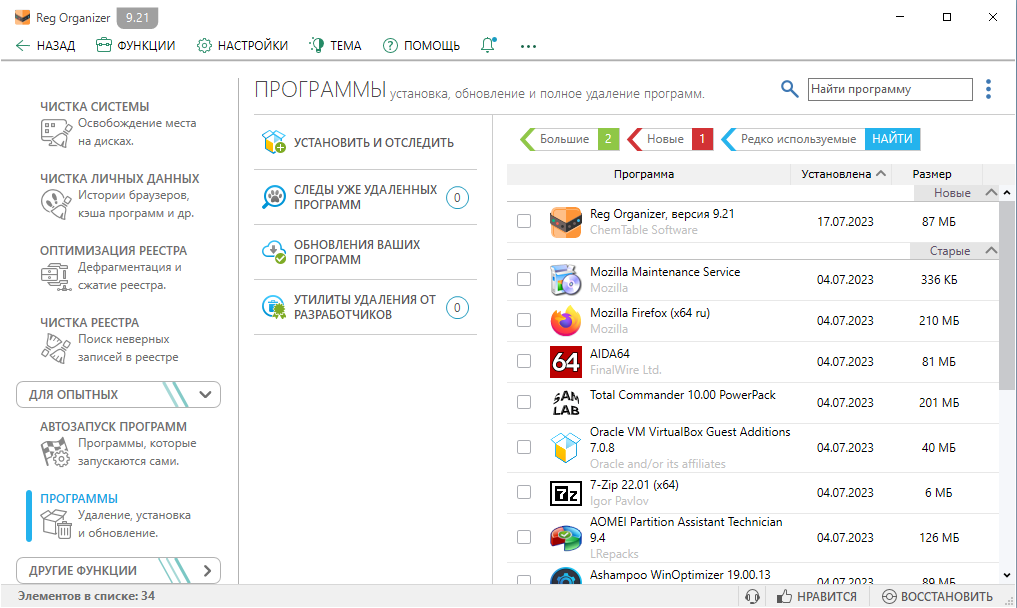Screen dimensions: 1017x608
Task: Click the Автозапуск программ flag icon
Action: (56, 452)
